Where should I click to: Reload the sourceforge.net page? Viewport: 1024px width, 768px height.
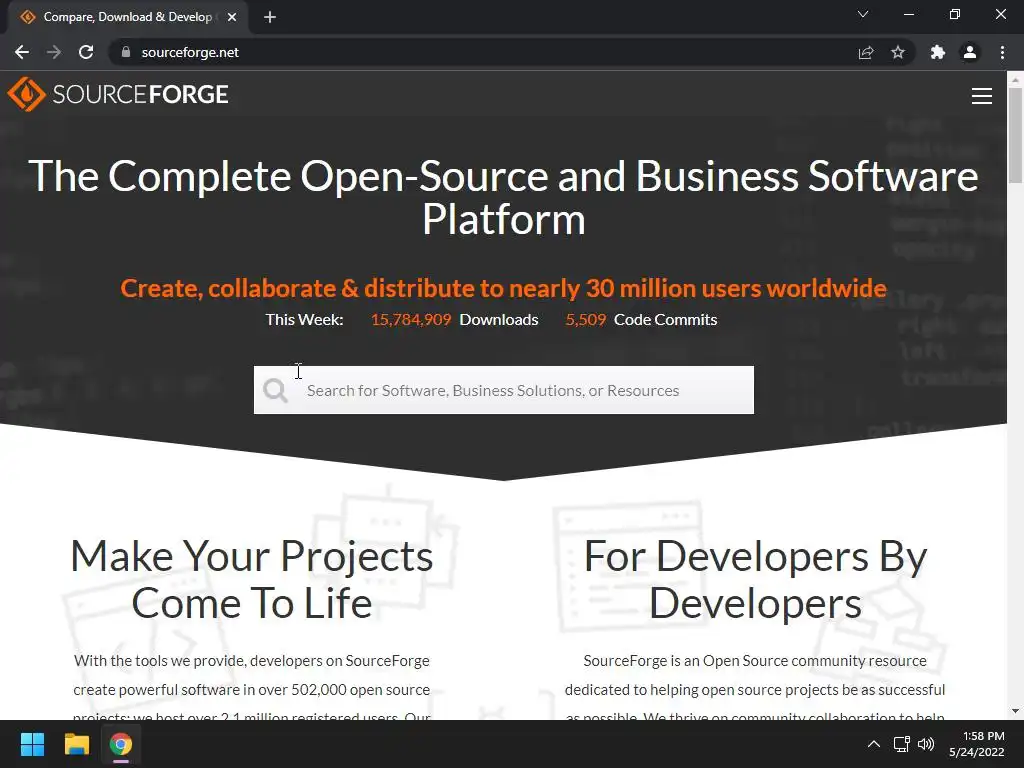click(86, 52)
